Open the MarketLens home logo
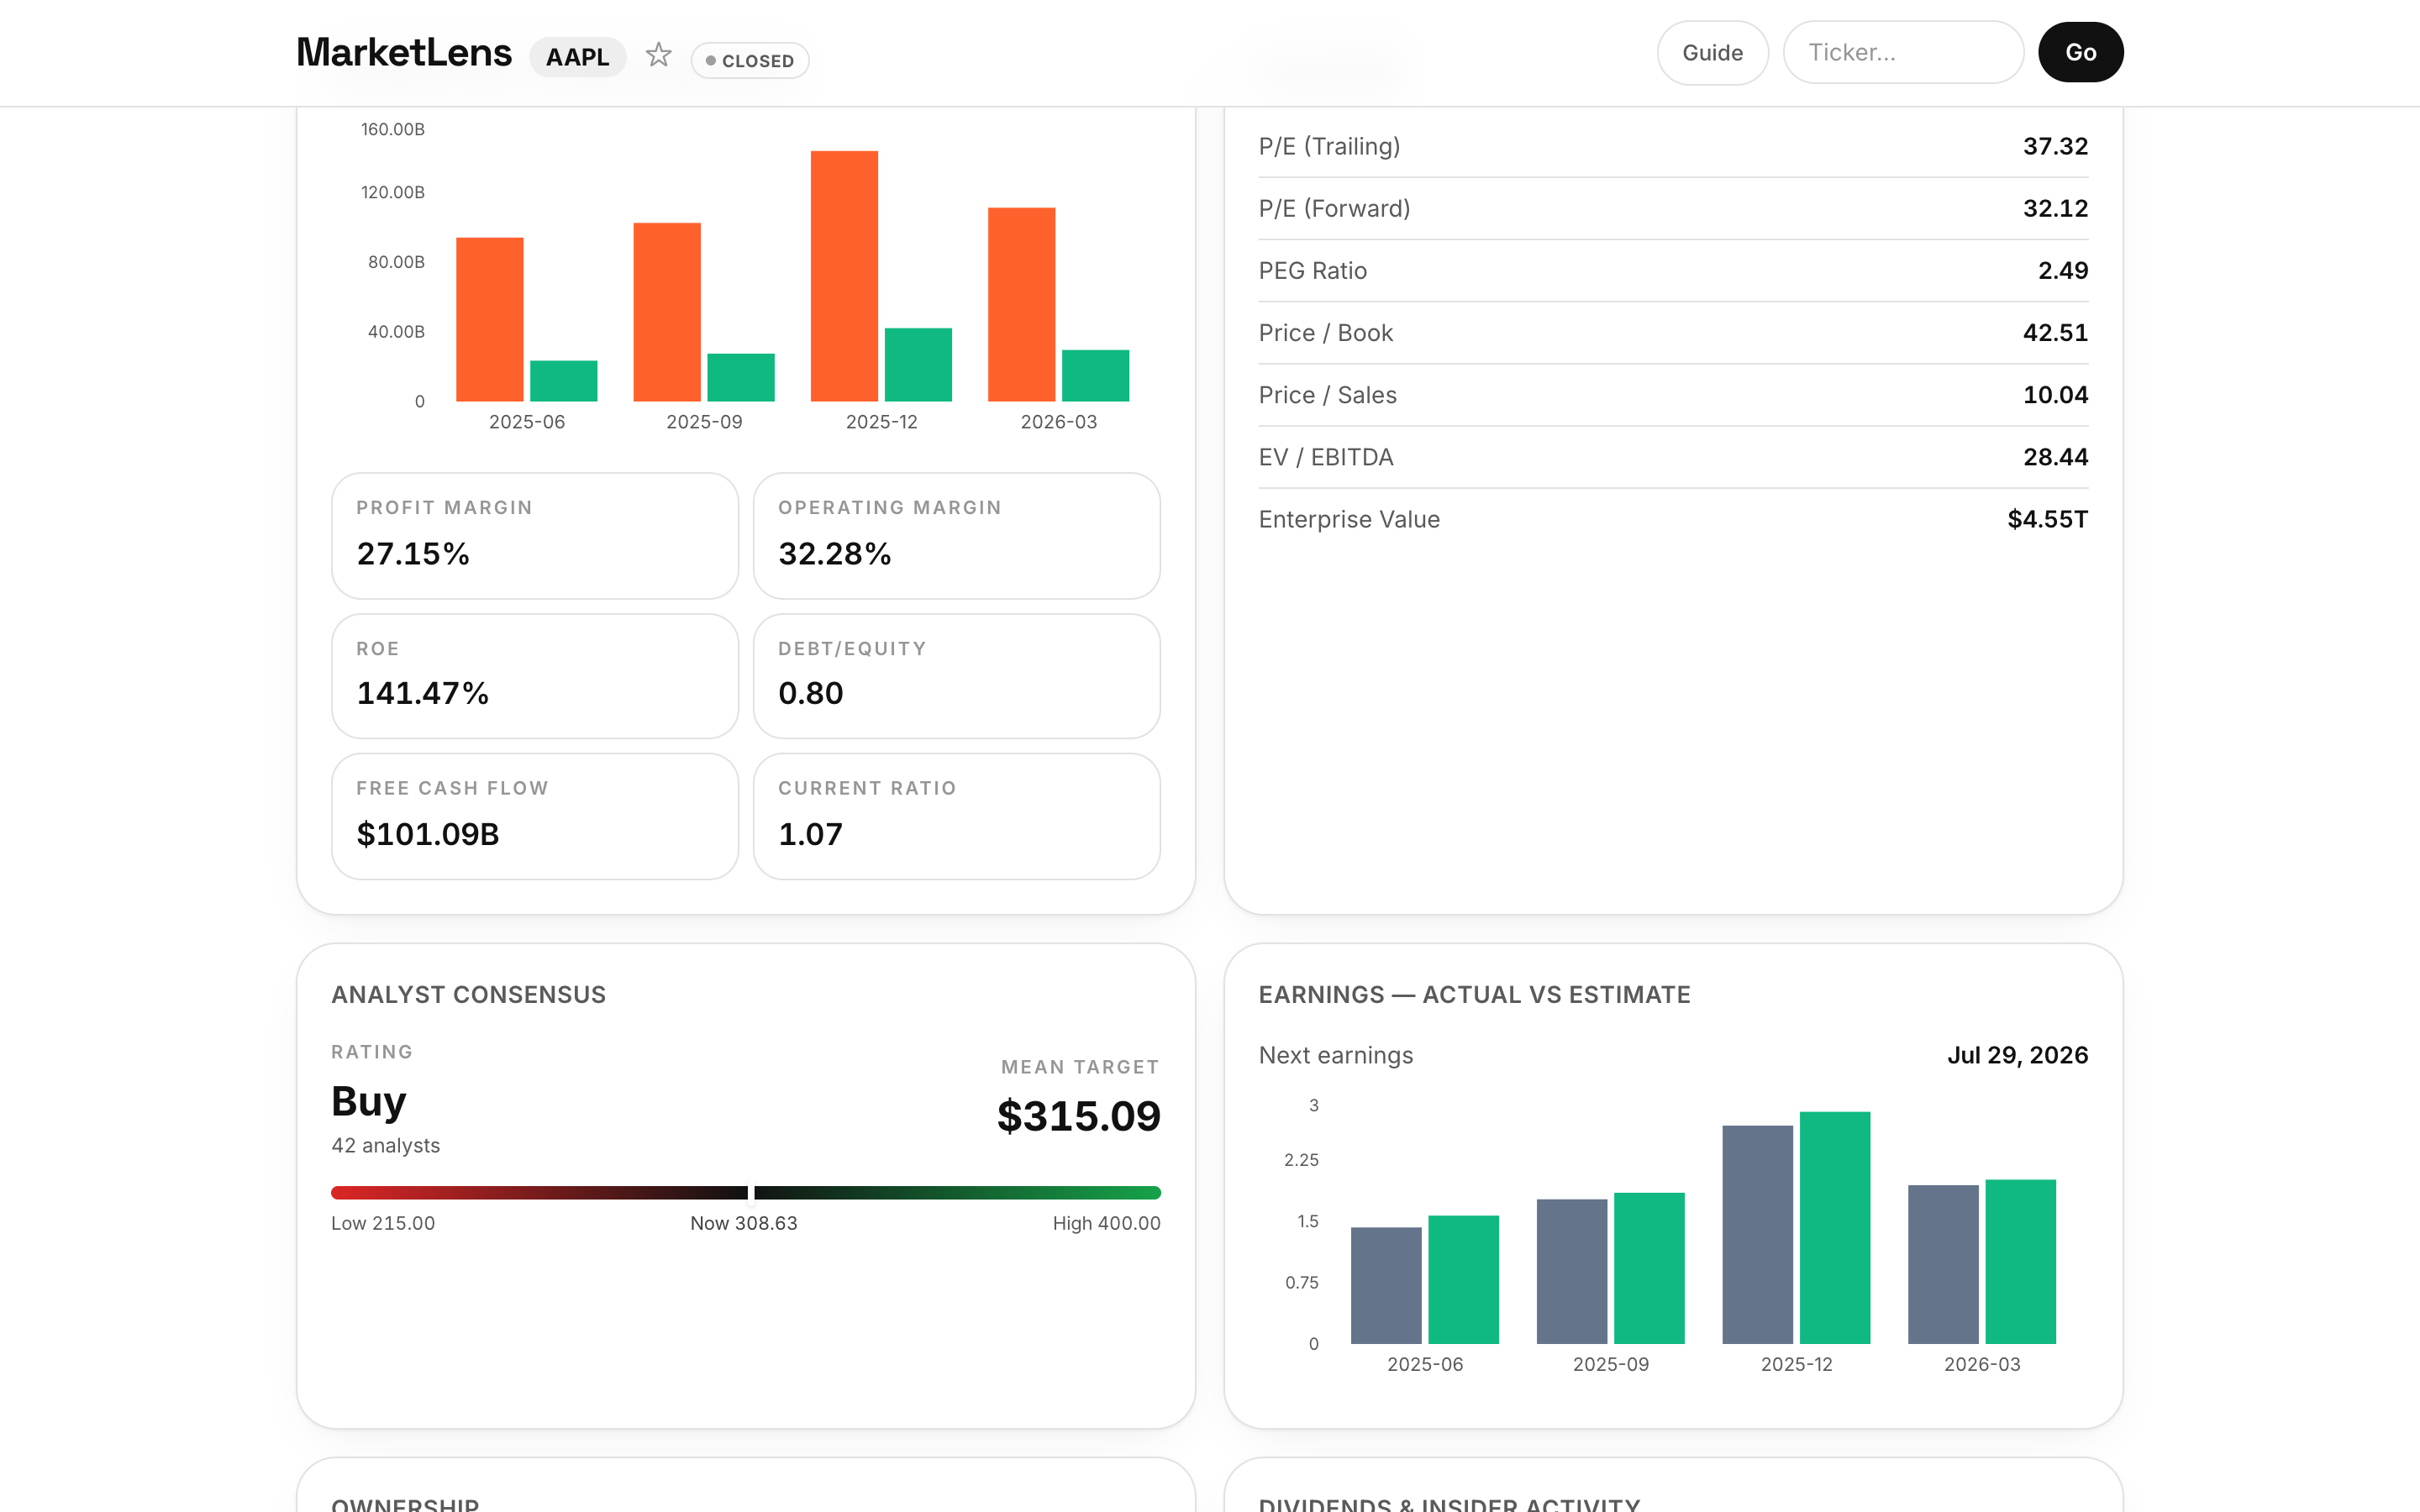Screen dimensions: 2420x1512 pyautogui.click(x=404, y=53)
